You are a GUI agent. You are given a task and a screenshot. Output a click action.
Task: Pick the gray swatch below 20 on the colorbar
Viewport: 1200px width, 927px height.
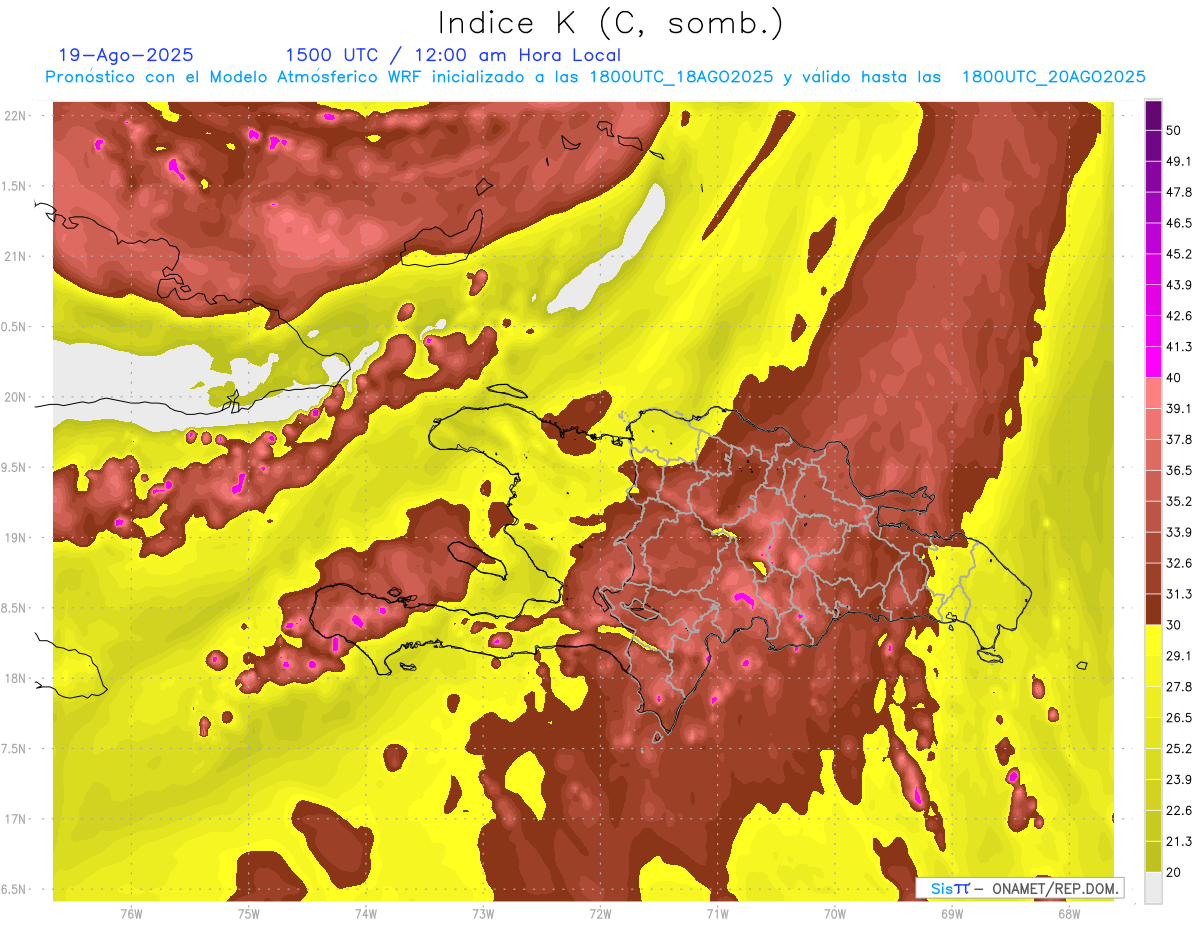point(1153,887)
